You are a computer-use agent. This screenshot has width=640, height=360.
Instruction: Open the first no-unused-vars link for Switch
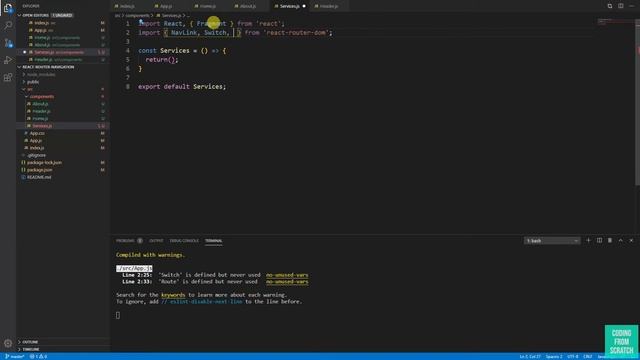[287, 275]
